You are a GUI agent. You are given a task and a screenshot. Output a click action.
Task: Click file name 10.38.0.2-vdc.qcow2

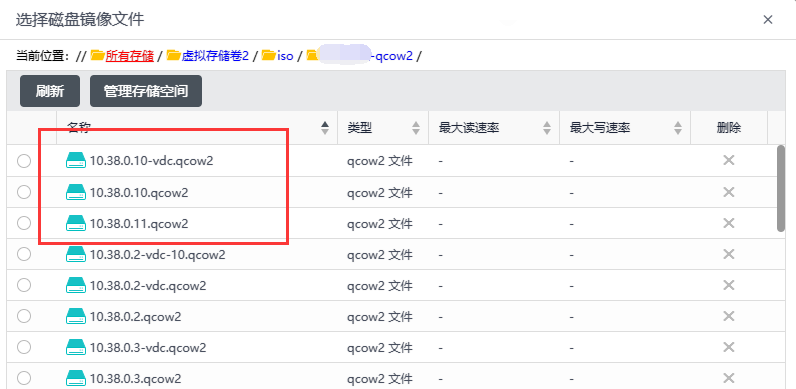[148, 285]
